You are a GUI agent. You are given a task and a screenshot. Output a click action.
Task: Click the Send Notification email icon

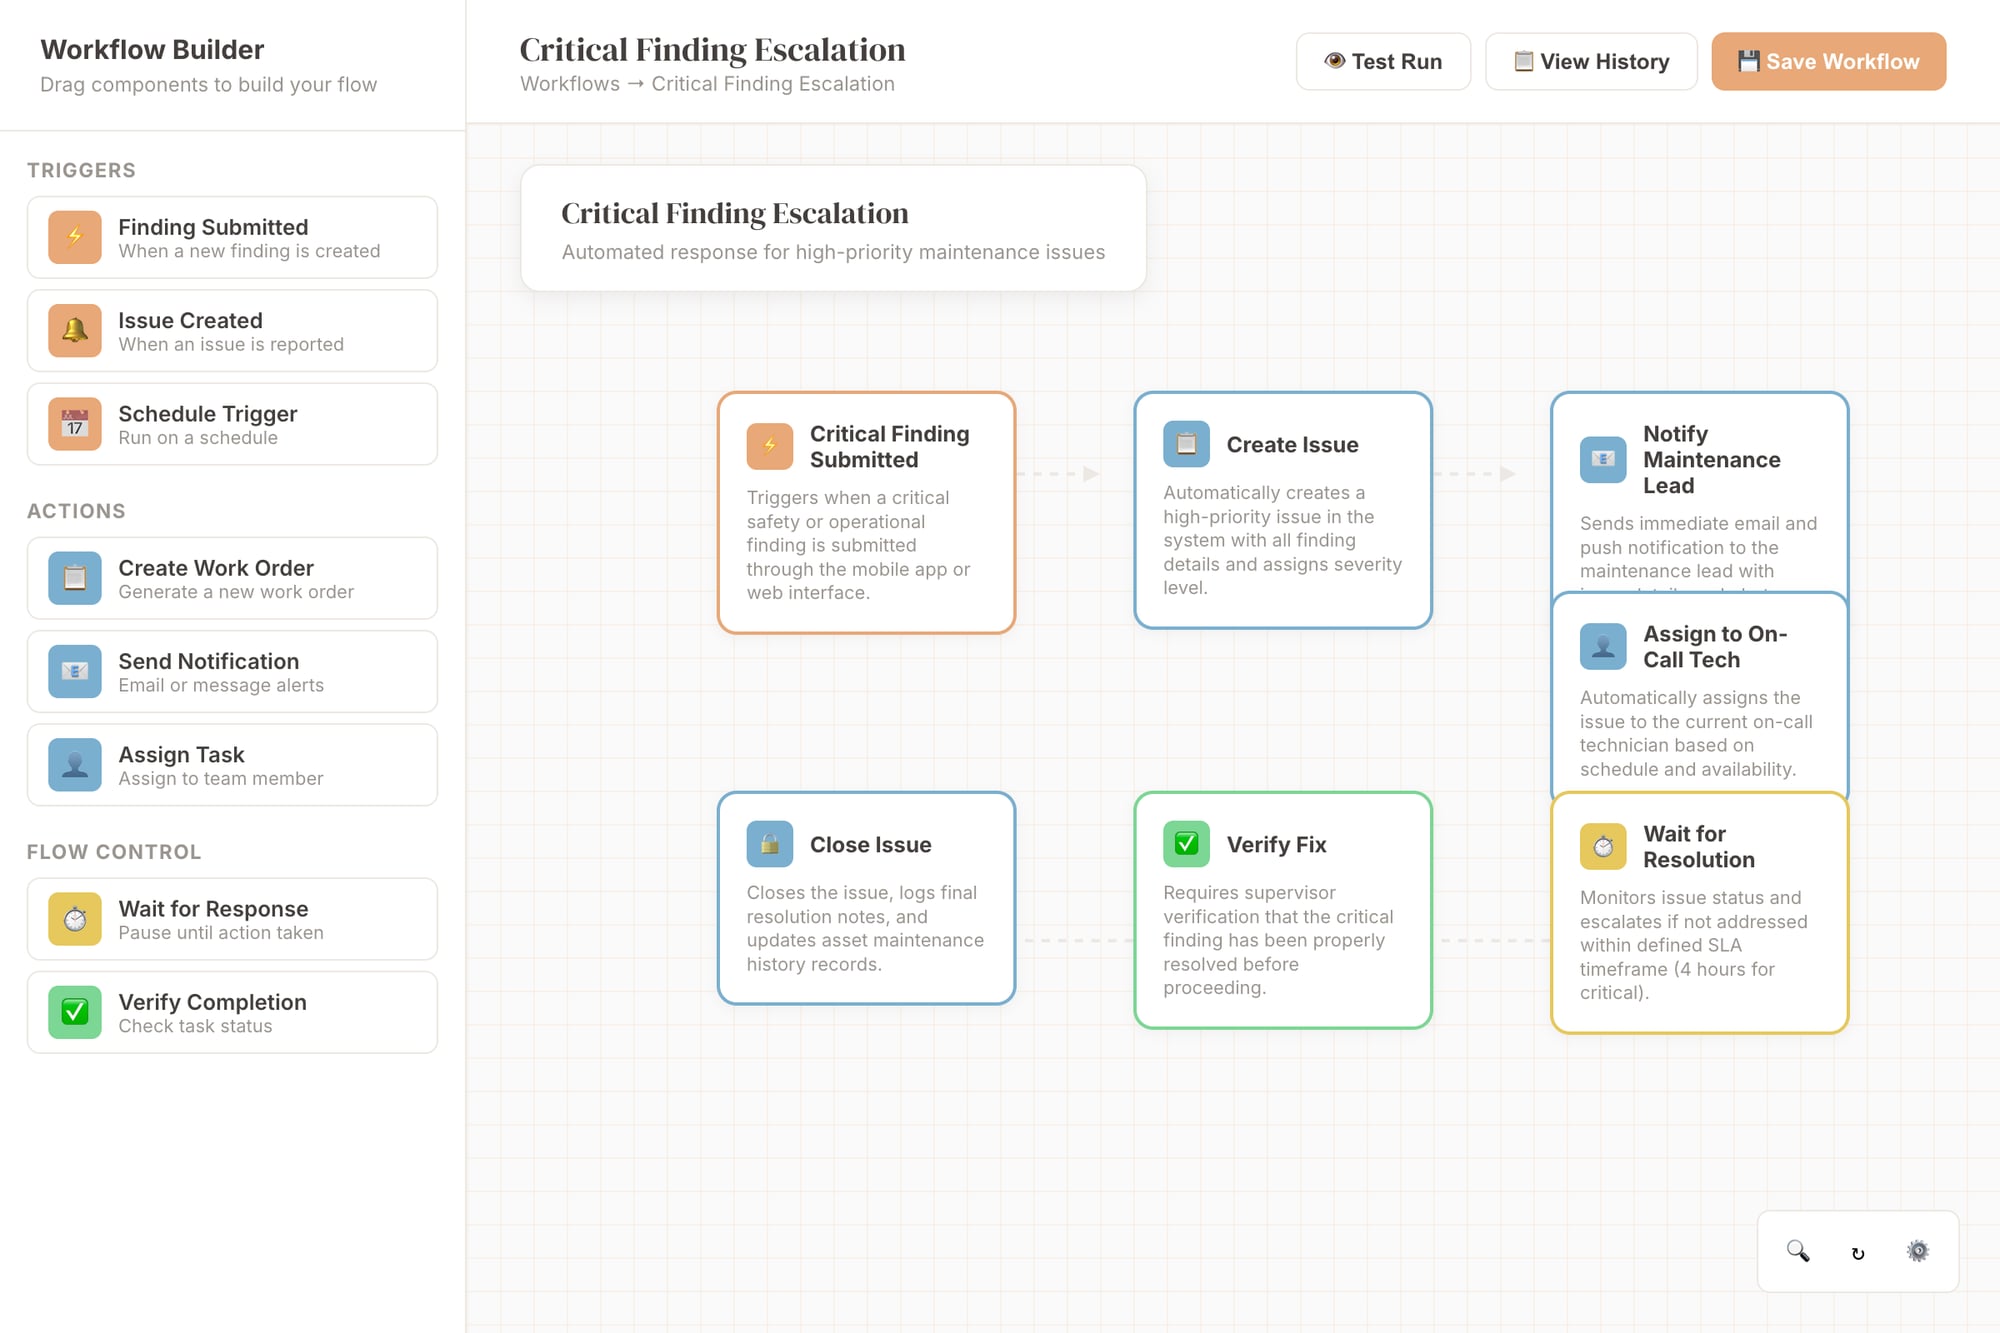[73, 671]
